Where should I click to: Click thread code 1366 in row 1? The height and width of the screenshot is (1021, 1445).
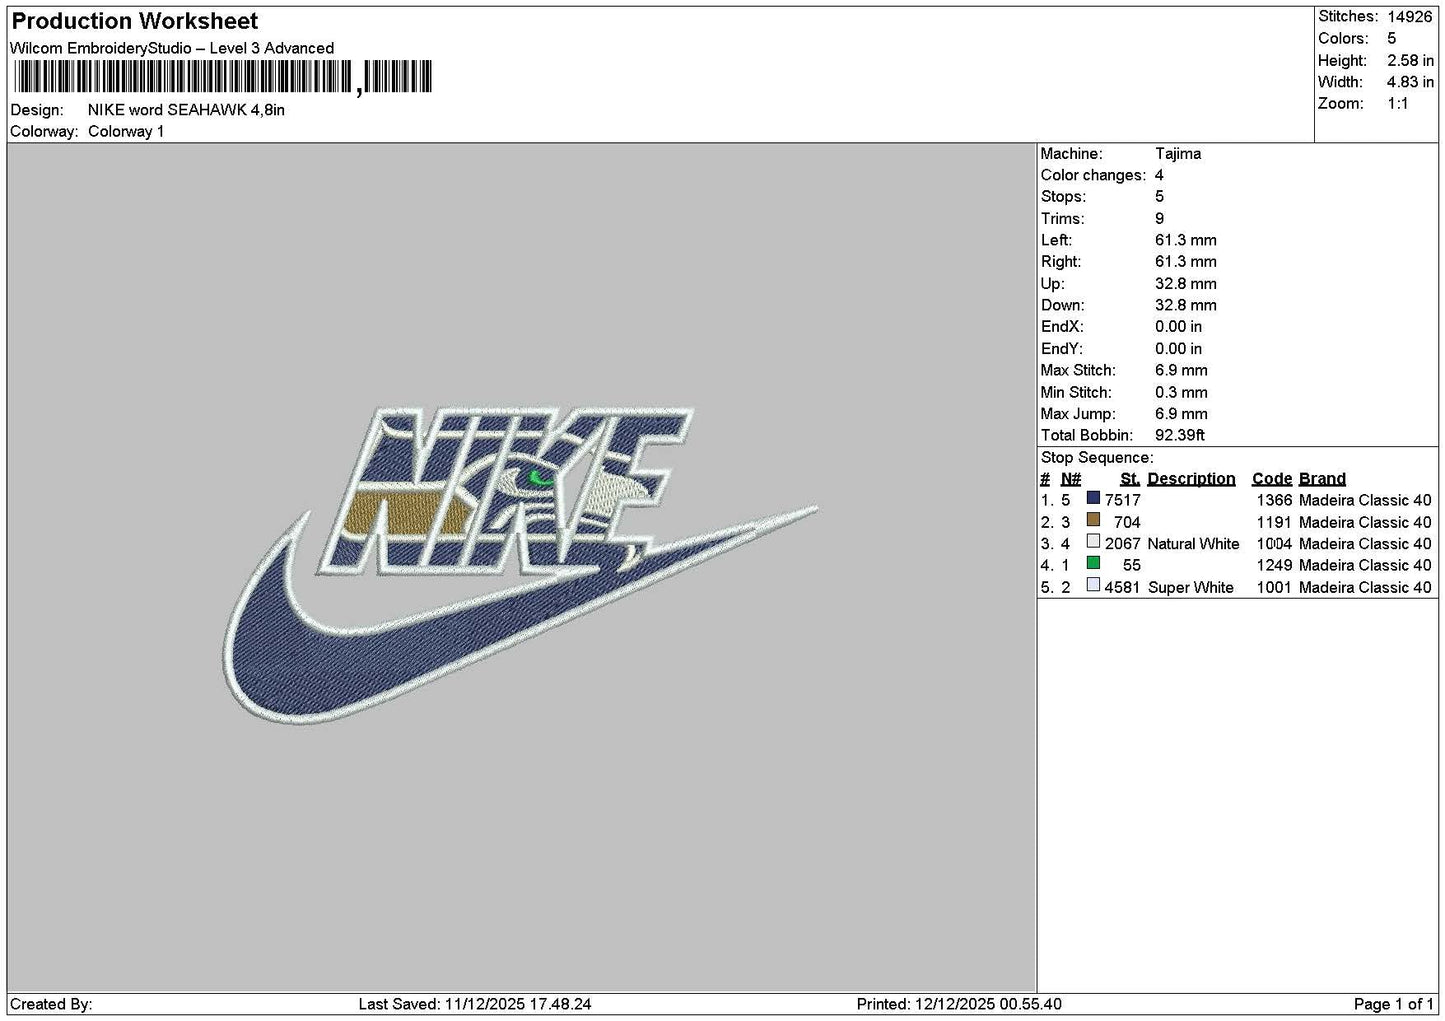pos(1274,500)
